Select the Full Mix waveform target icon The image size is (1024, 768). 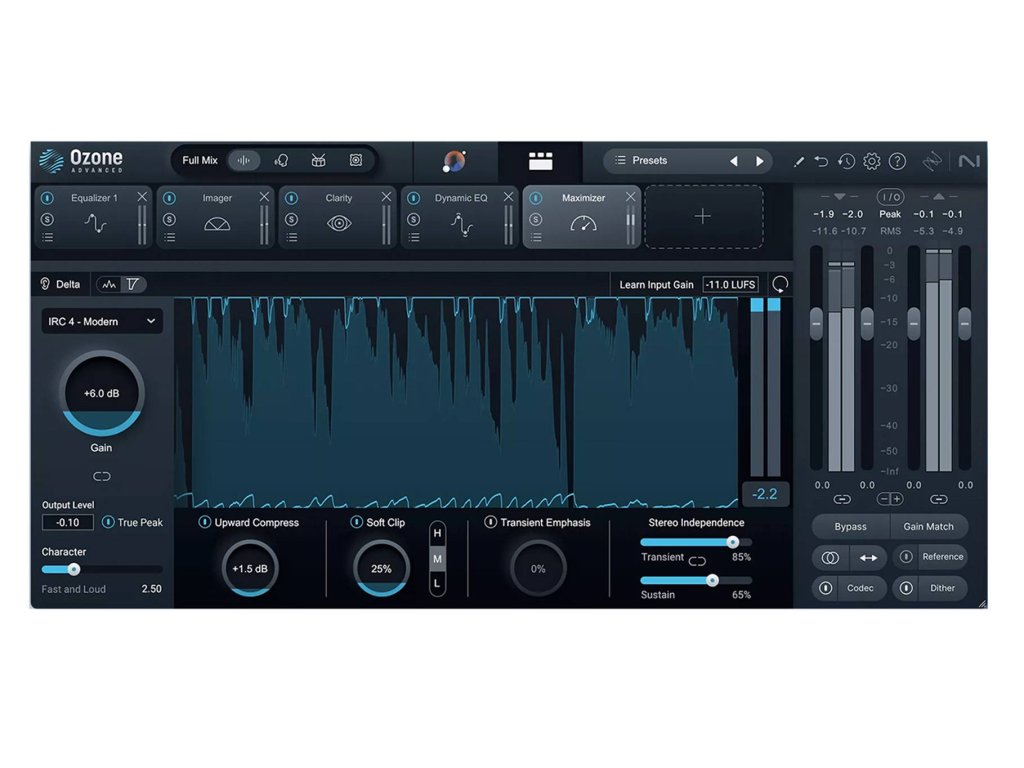244,160
